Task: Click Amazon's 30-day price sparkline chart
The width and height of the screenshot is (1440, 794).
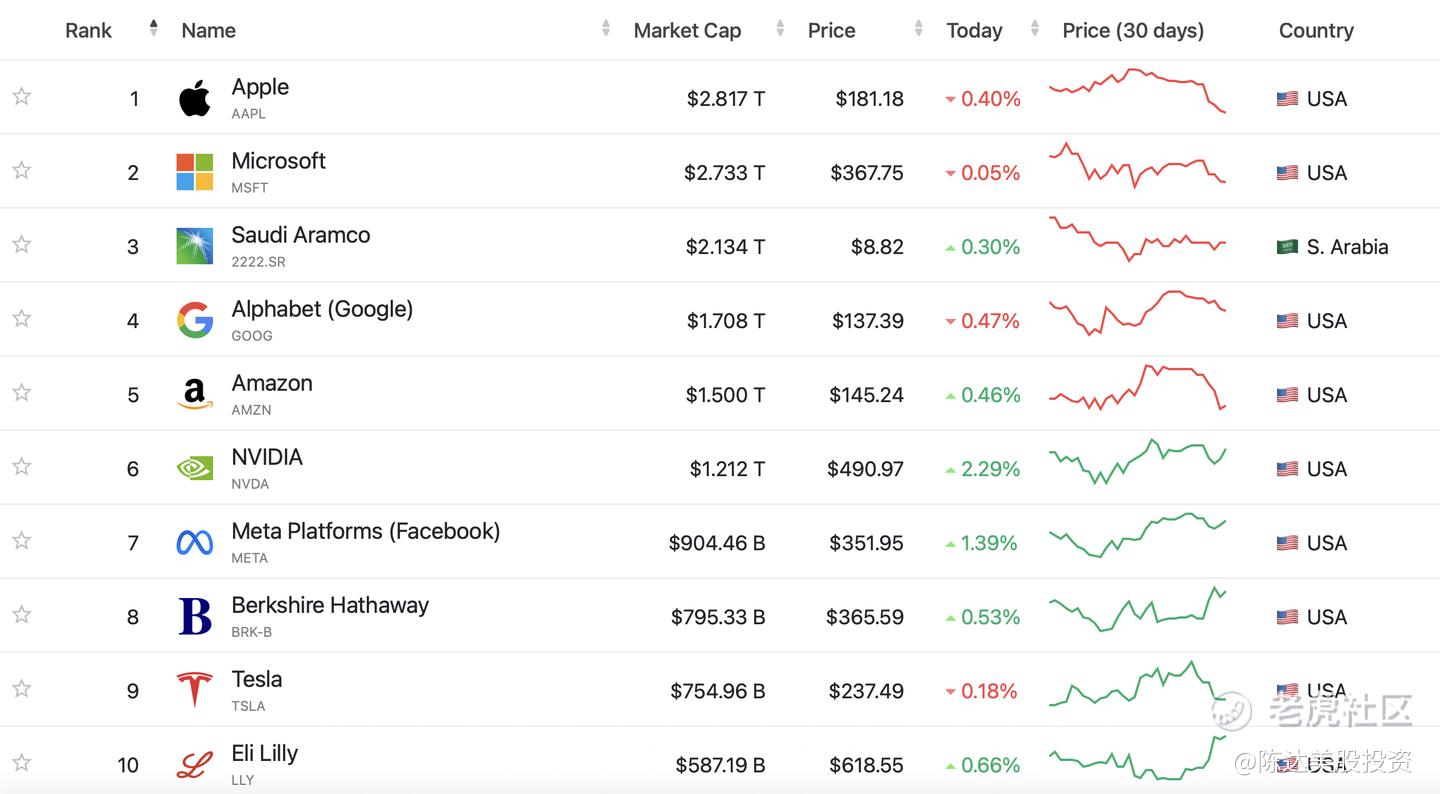Action: tap(1137, 388)
